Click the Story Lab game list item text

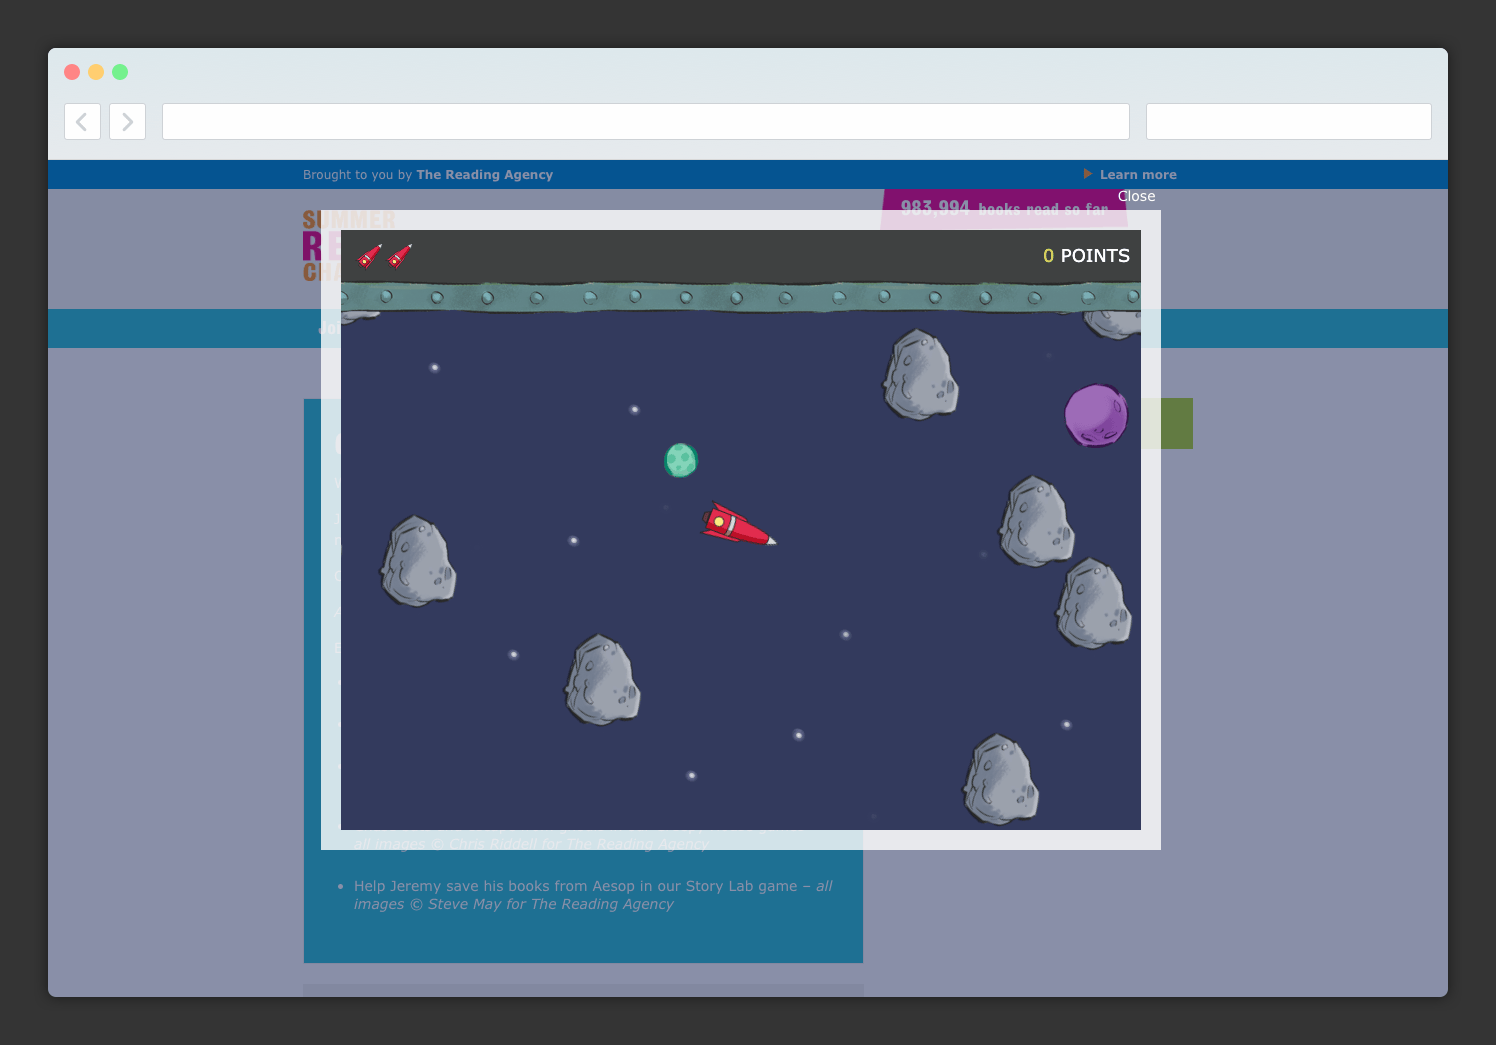point(593,895)
